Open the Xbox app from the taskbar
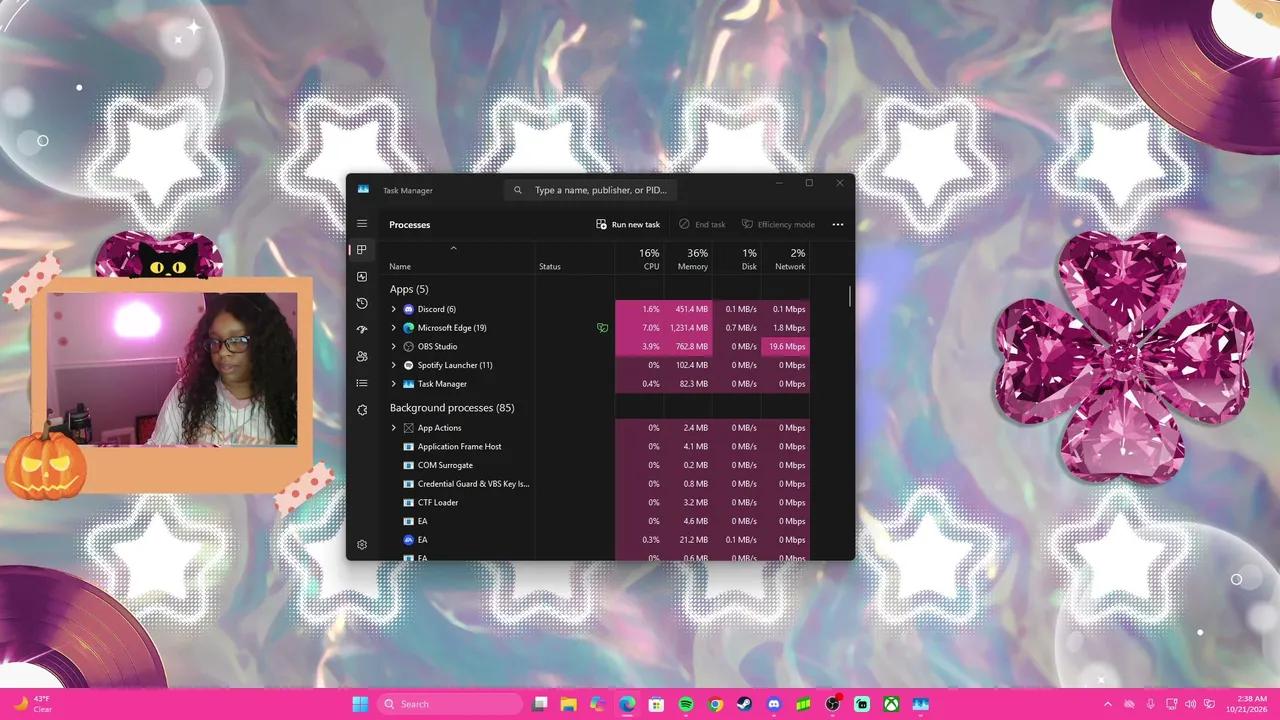 pyautogui.click(x=890, y=704)
